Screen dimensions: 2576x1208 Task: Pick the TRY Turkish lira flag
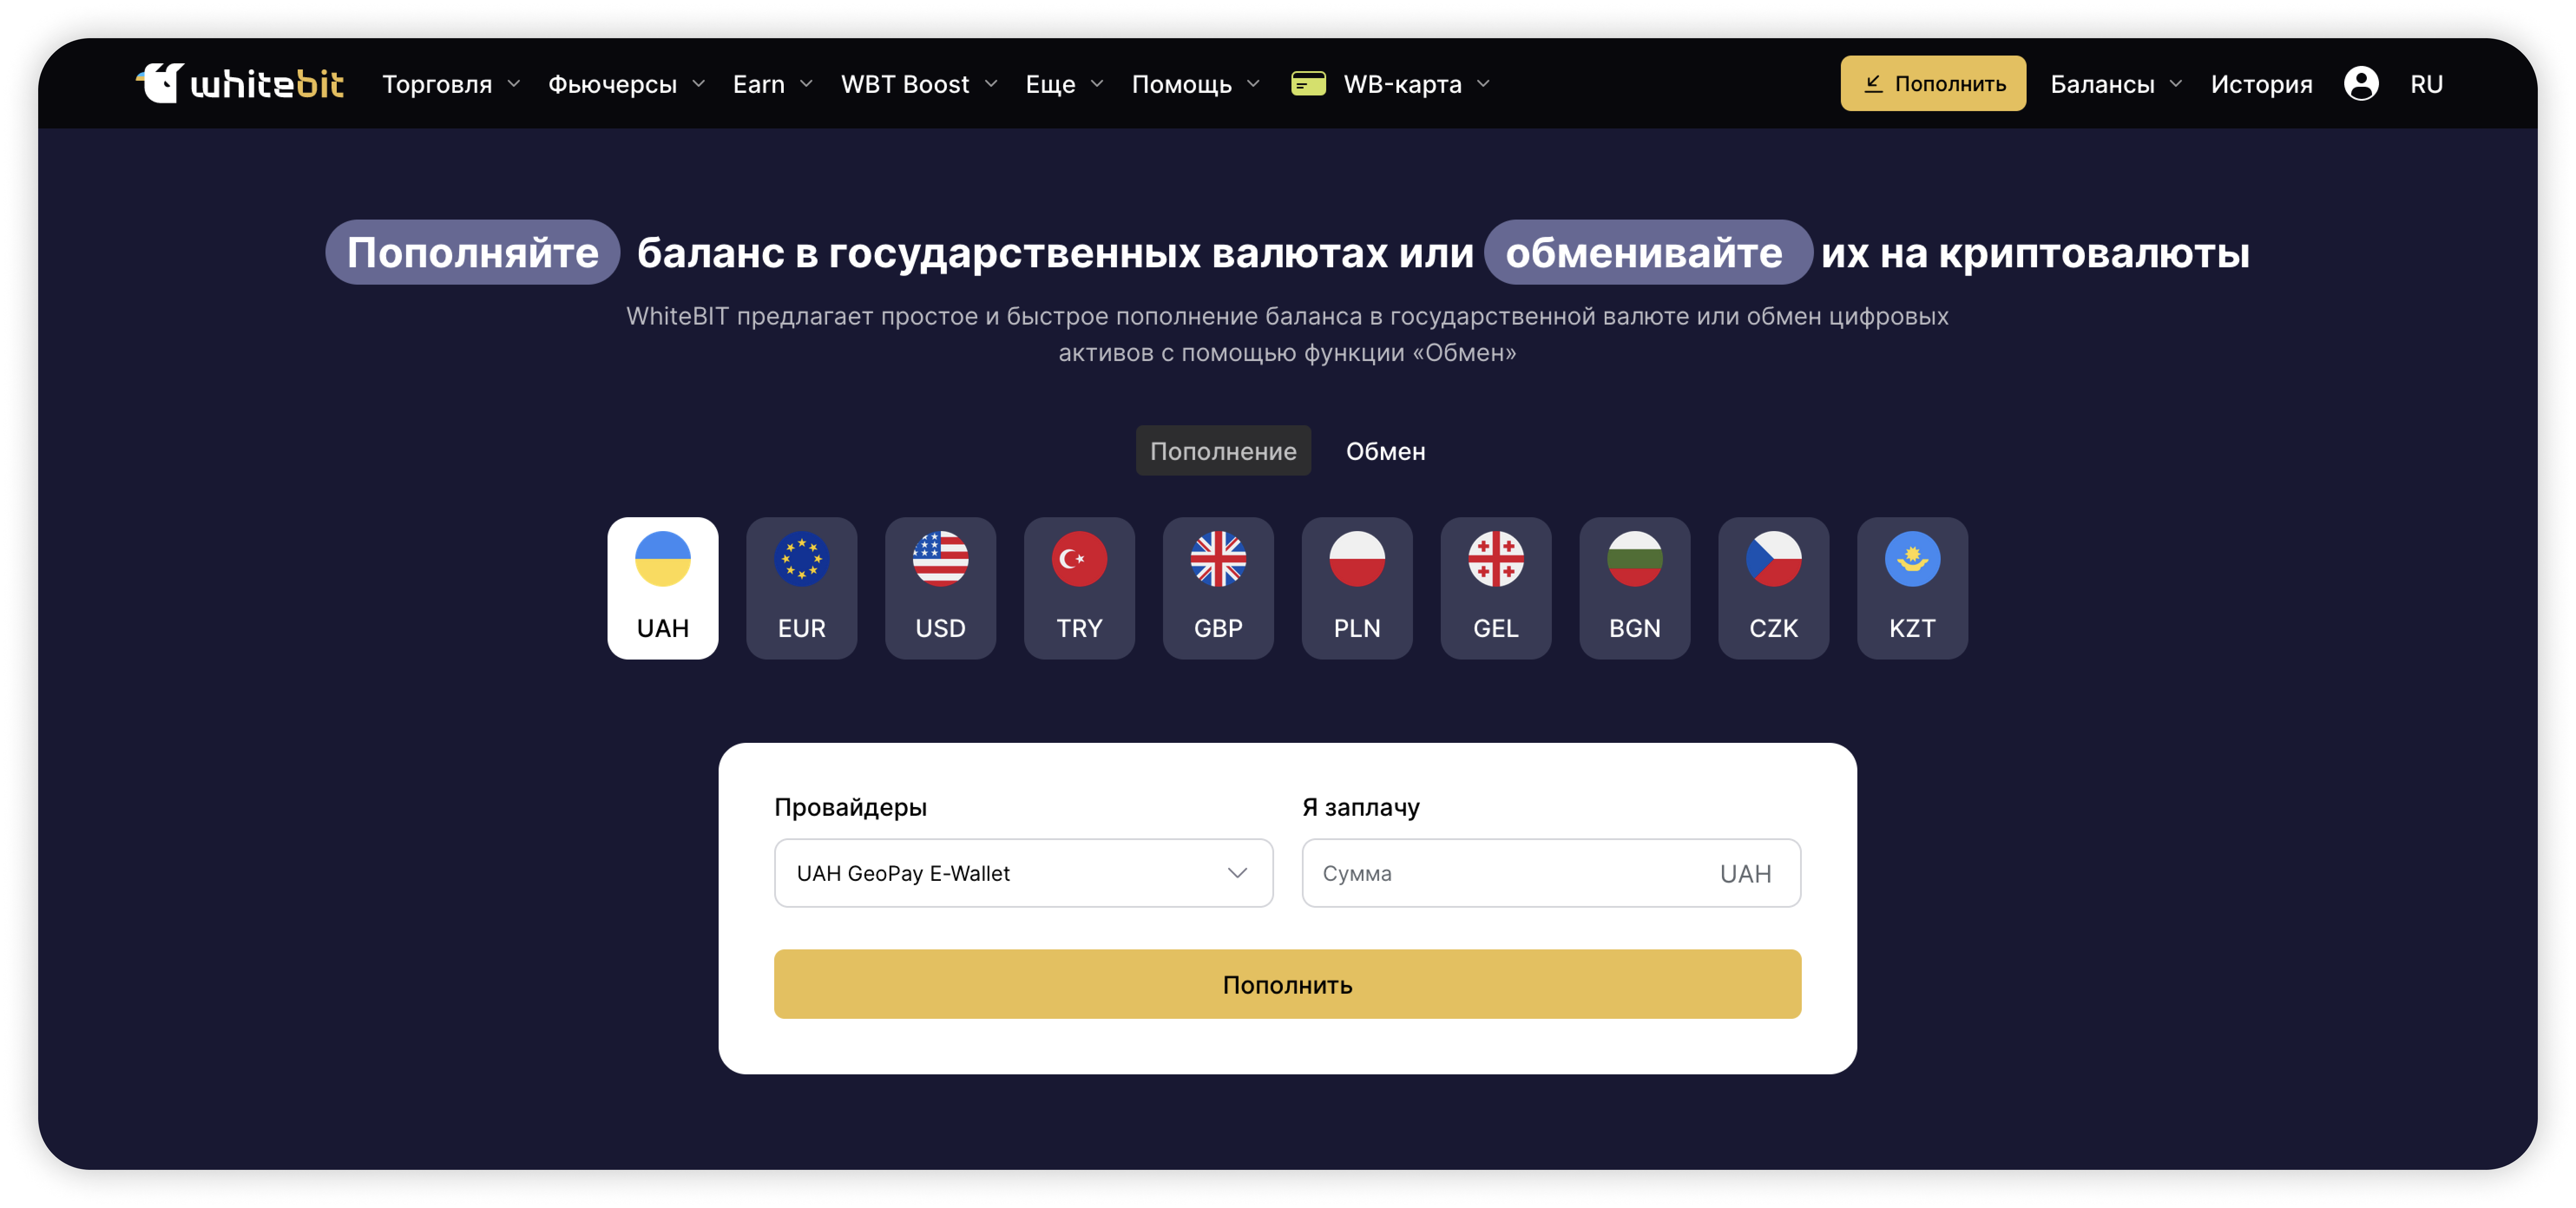(1080, 588)
